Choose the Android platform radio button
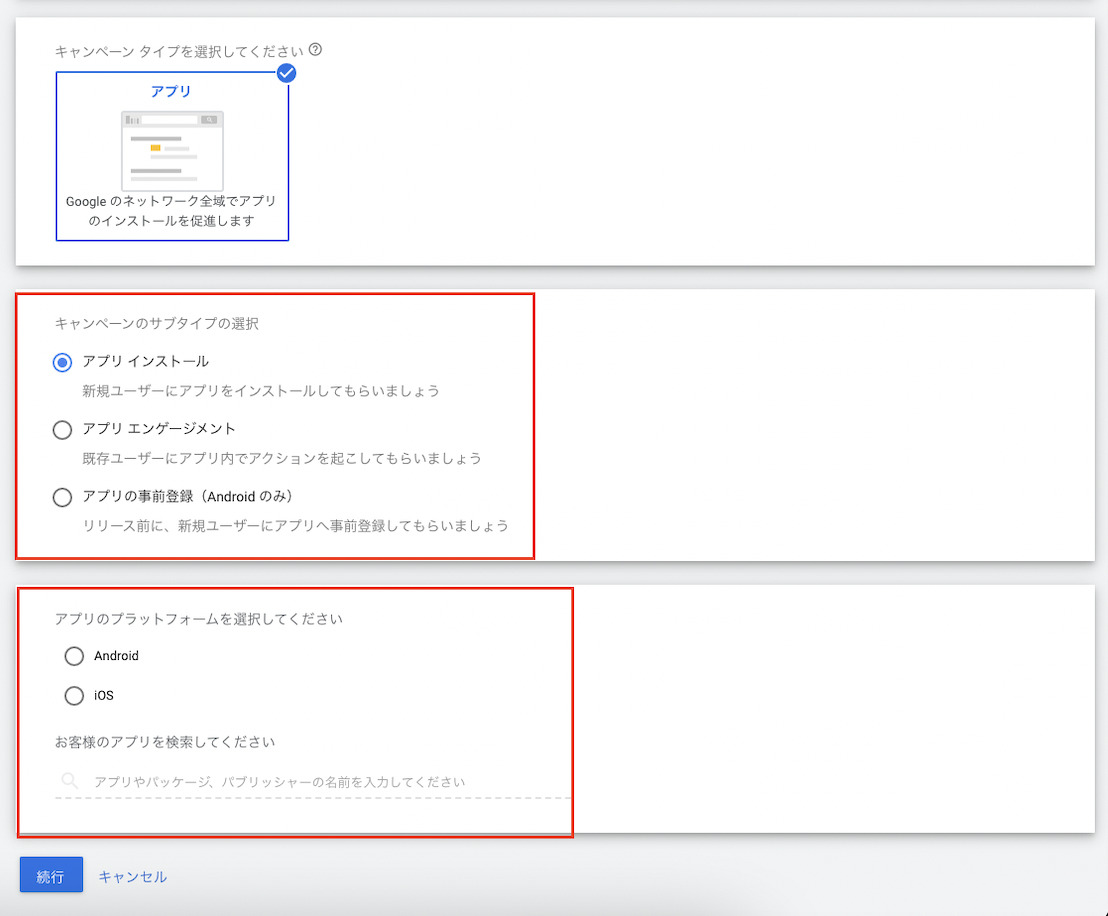1108x916 pixels. click(x=74, y=656)
